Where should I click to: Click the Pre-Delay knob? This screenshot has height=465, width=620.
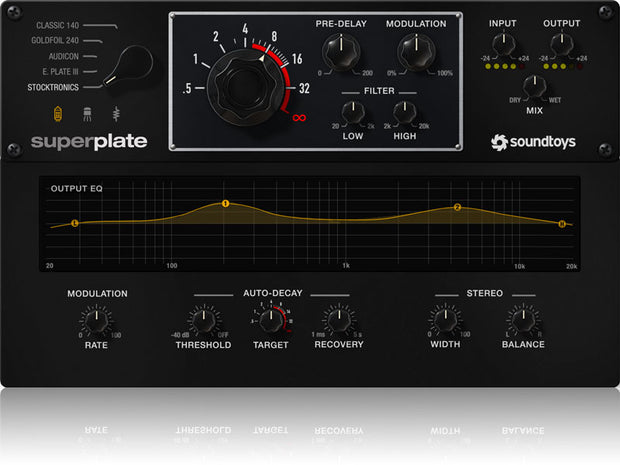341,52
